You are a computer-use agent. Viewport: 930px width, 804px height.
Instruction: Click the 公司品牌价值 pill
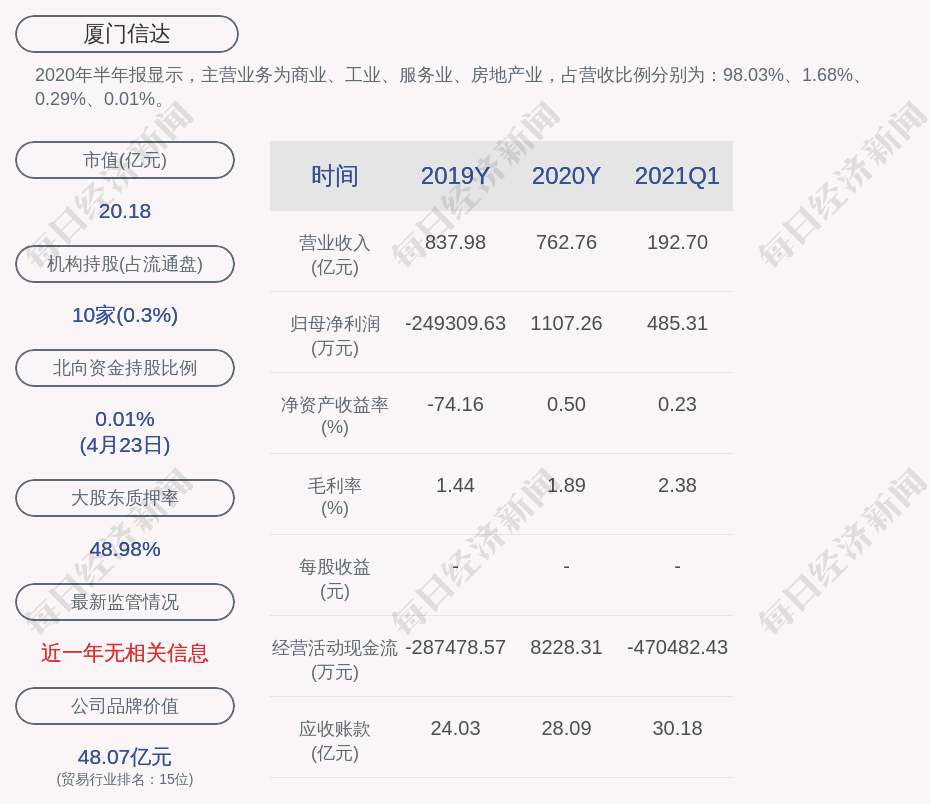(125, 706)
